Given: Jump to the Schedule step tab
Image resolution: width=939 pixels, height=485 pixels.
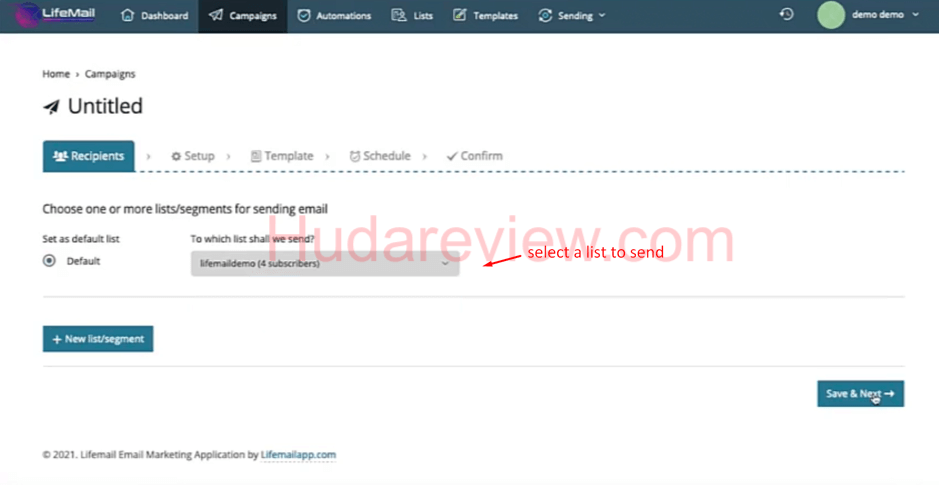Looking at the screenshot, I should (379, 156).
